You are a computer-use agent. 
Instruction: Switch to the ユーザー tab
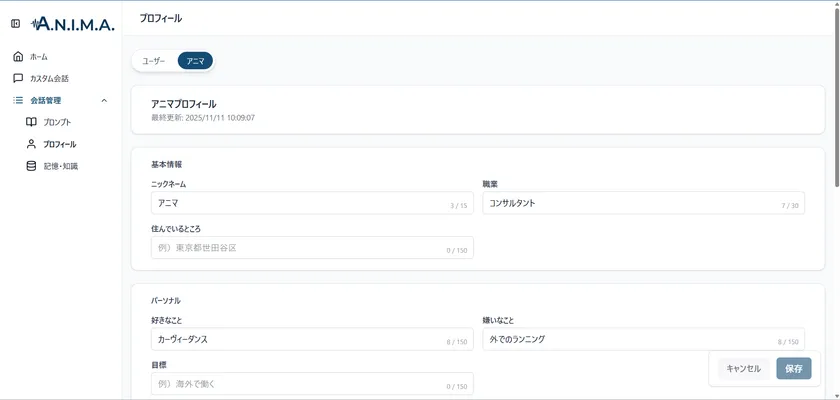(x=154, y=61)
